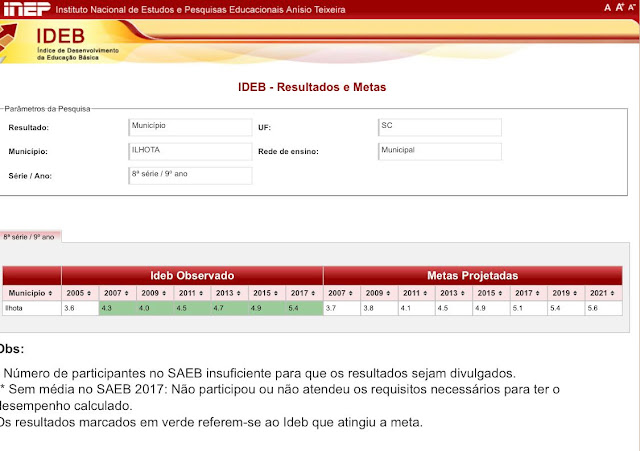640x451 pixels.
Task: Sort table by Município column arrows
Action: 50,293
